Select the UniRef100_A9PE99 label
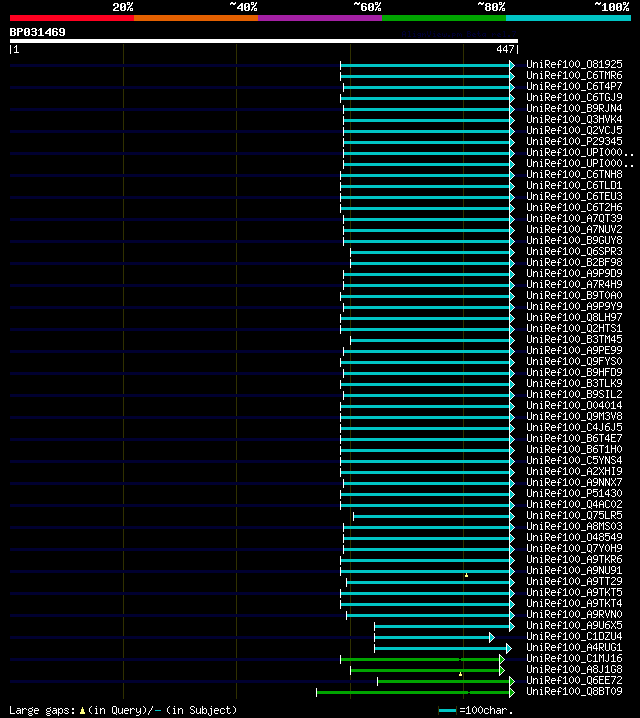 [x=574, y=350]
